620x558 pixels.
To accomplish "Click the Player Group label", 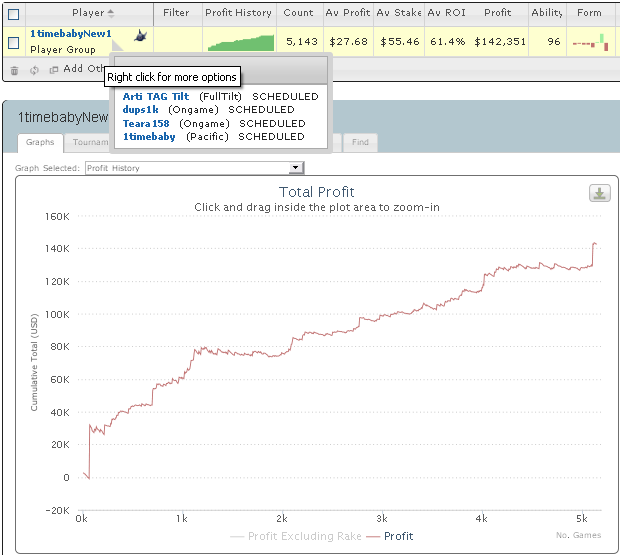I will pos(63,50).
